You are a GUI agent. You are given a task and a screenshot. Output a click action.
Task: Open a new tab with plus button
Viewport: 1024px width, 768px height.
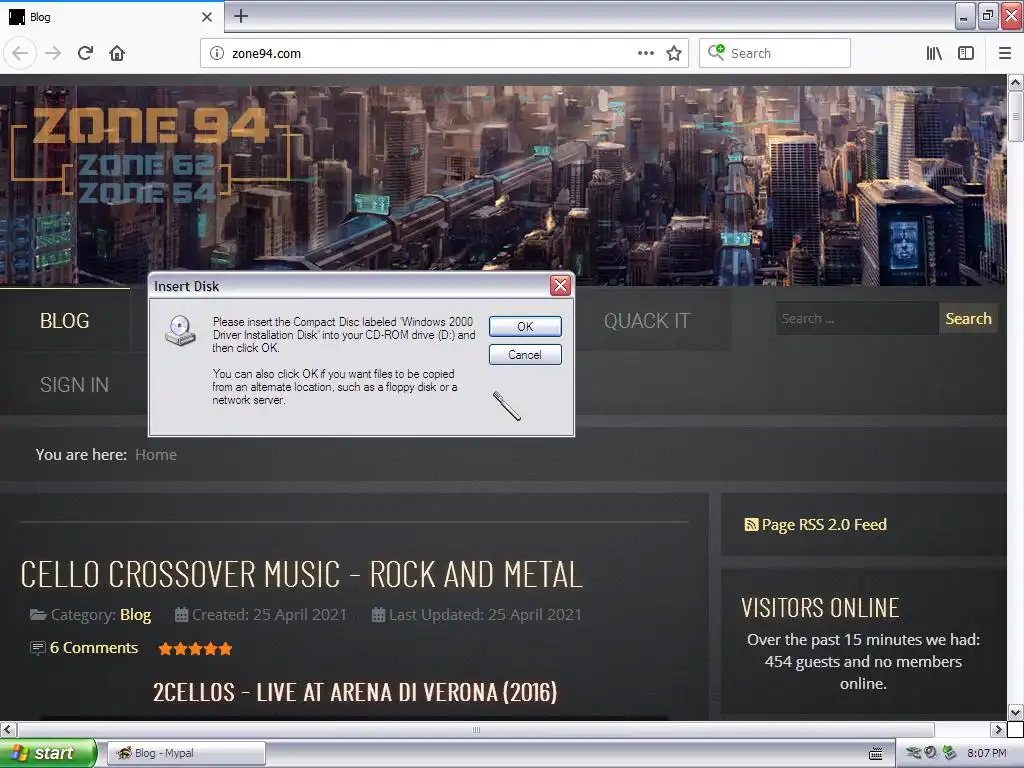tap(241, 16)
